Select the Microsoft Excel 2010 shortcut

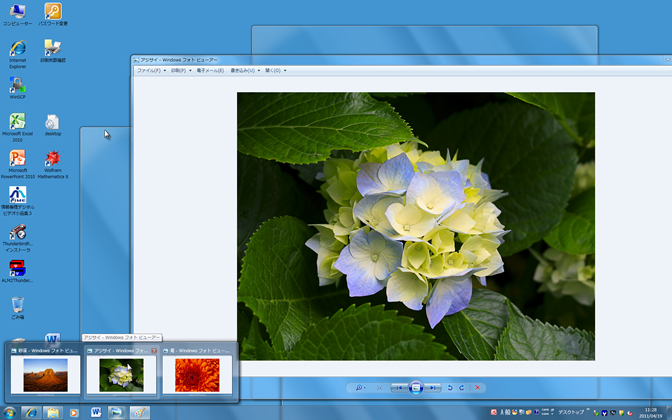17,127
